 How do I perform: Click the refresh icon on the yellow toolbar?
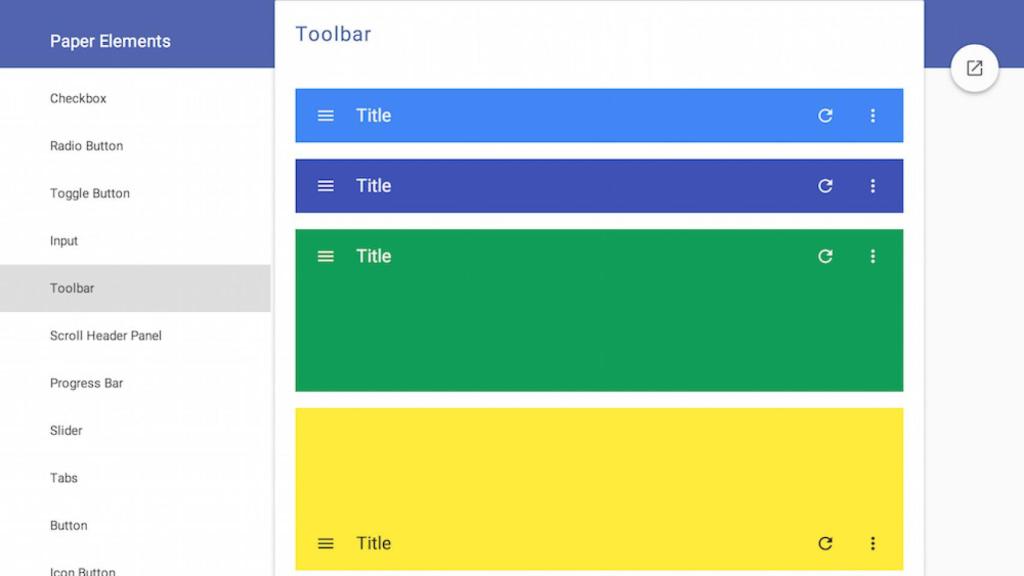pyautogui.click(x=825, y=543)
